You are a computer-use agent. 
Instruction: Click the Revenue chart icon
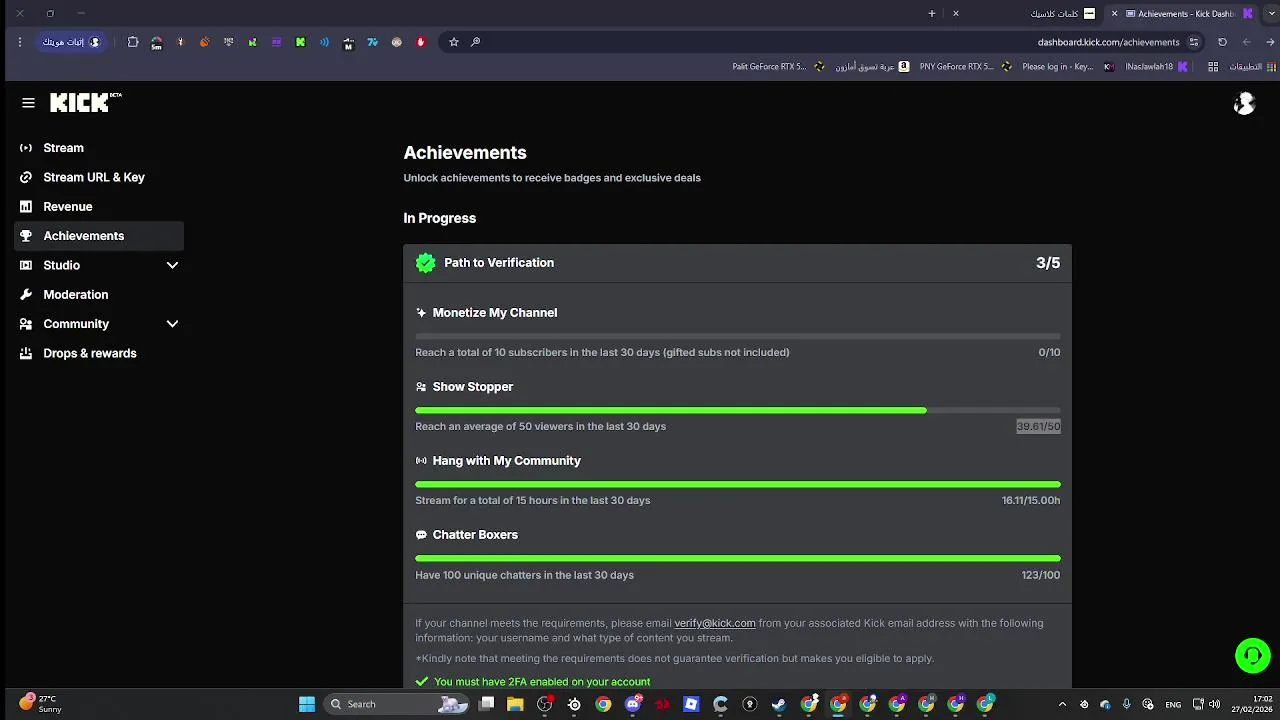[x=26, y=206]
